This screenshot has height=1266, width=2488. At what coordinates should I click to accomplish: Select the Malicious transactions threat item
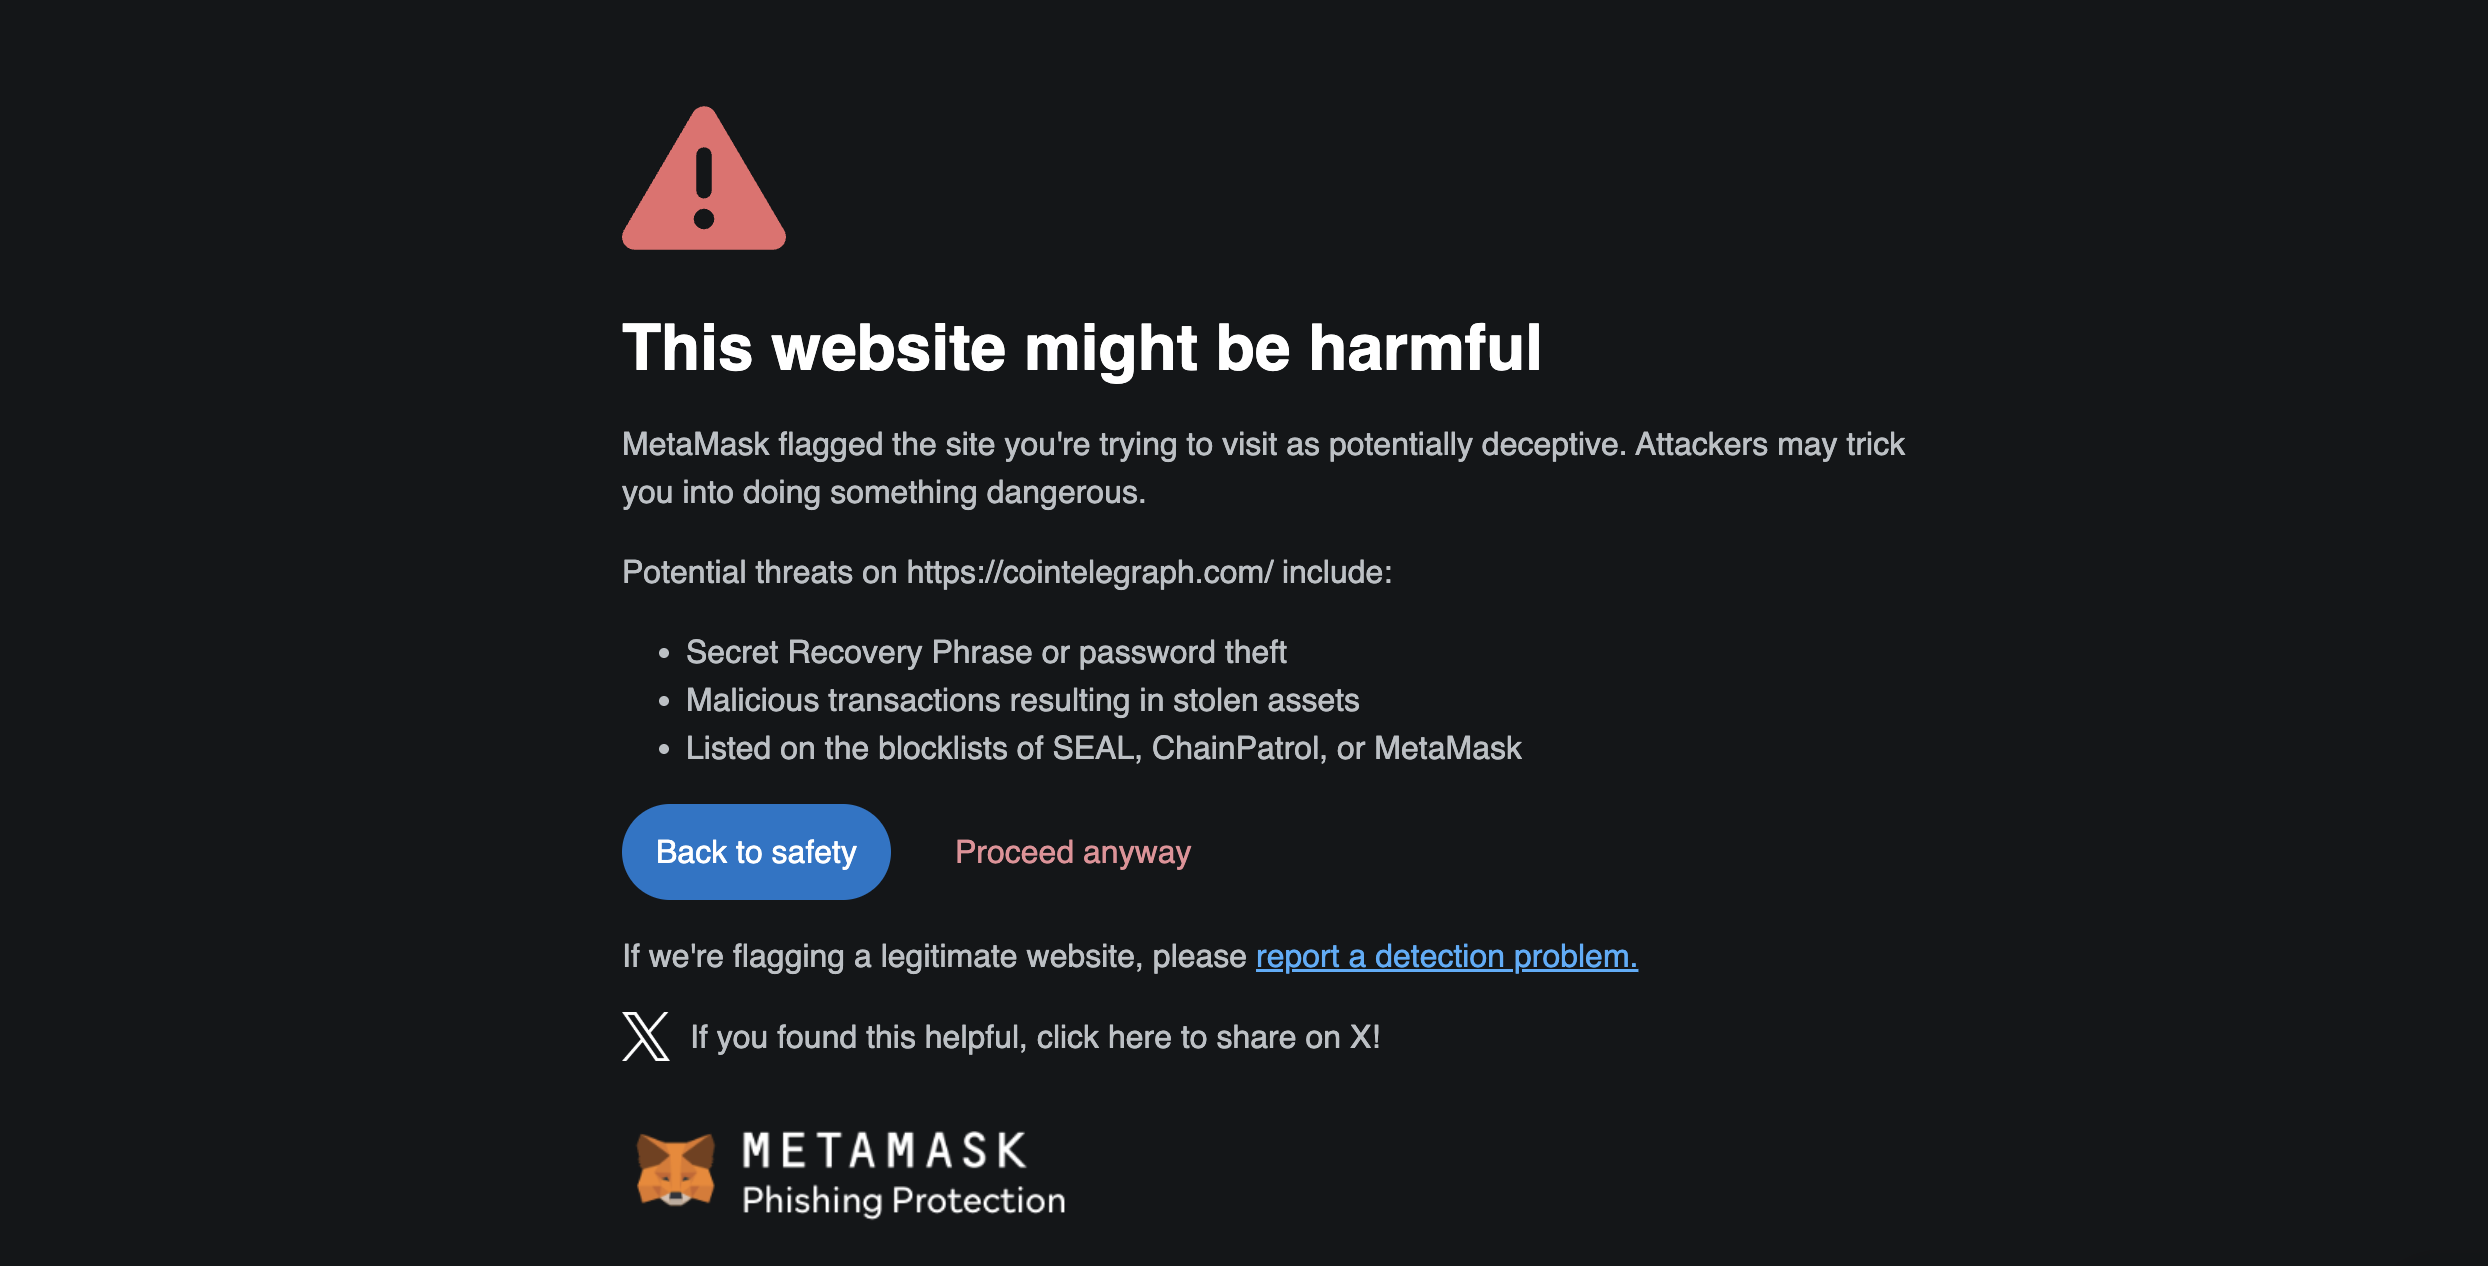[1022, 700]
